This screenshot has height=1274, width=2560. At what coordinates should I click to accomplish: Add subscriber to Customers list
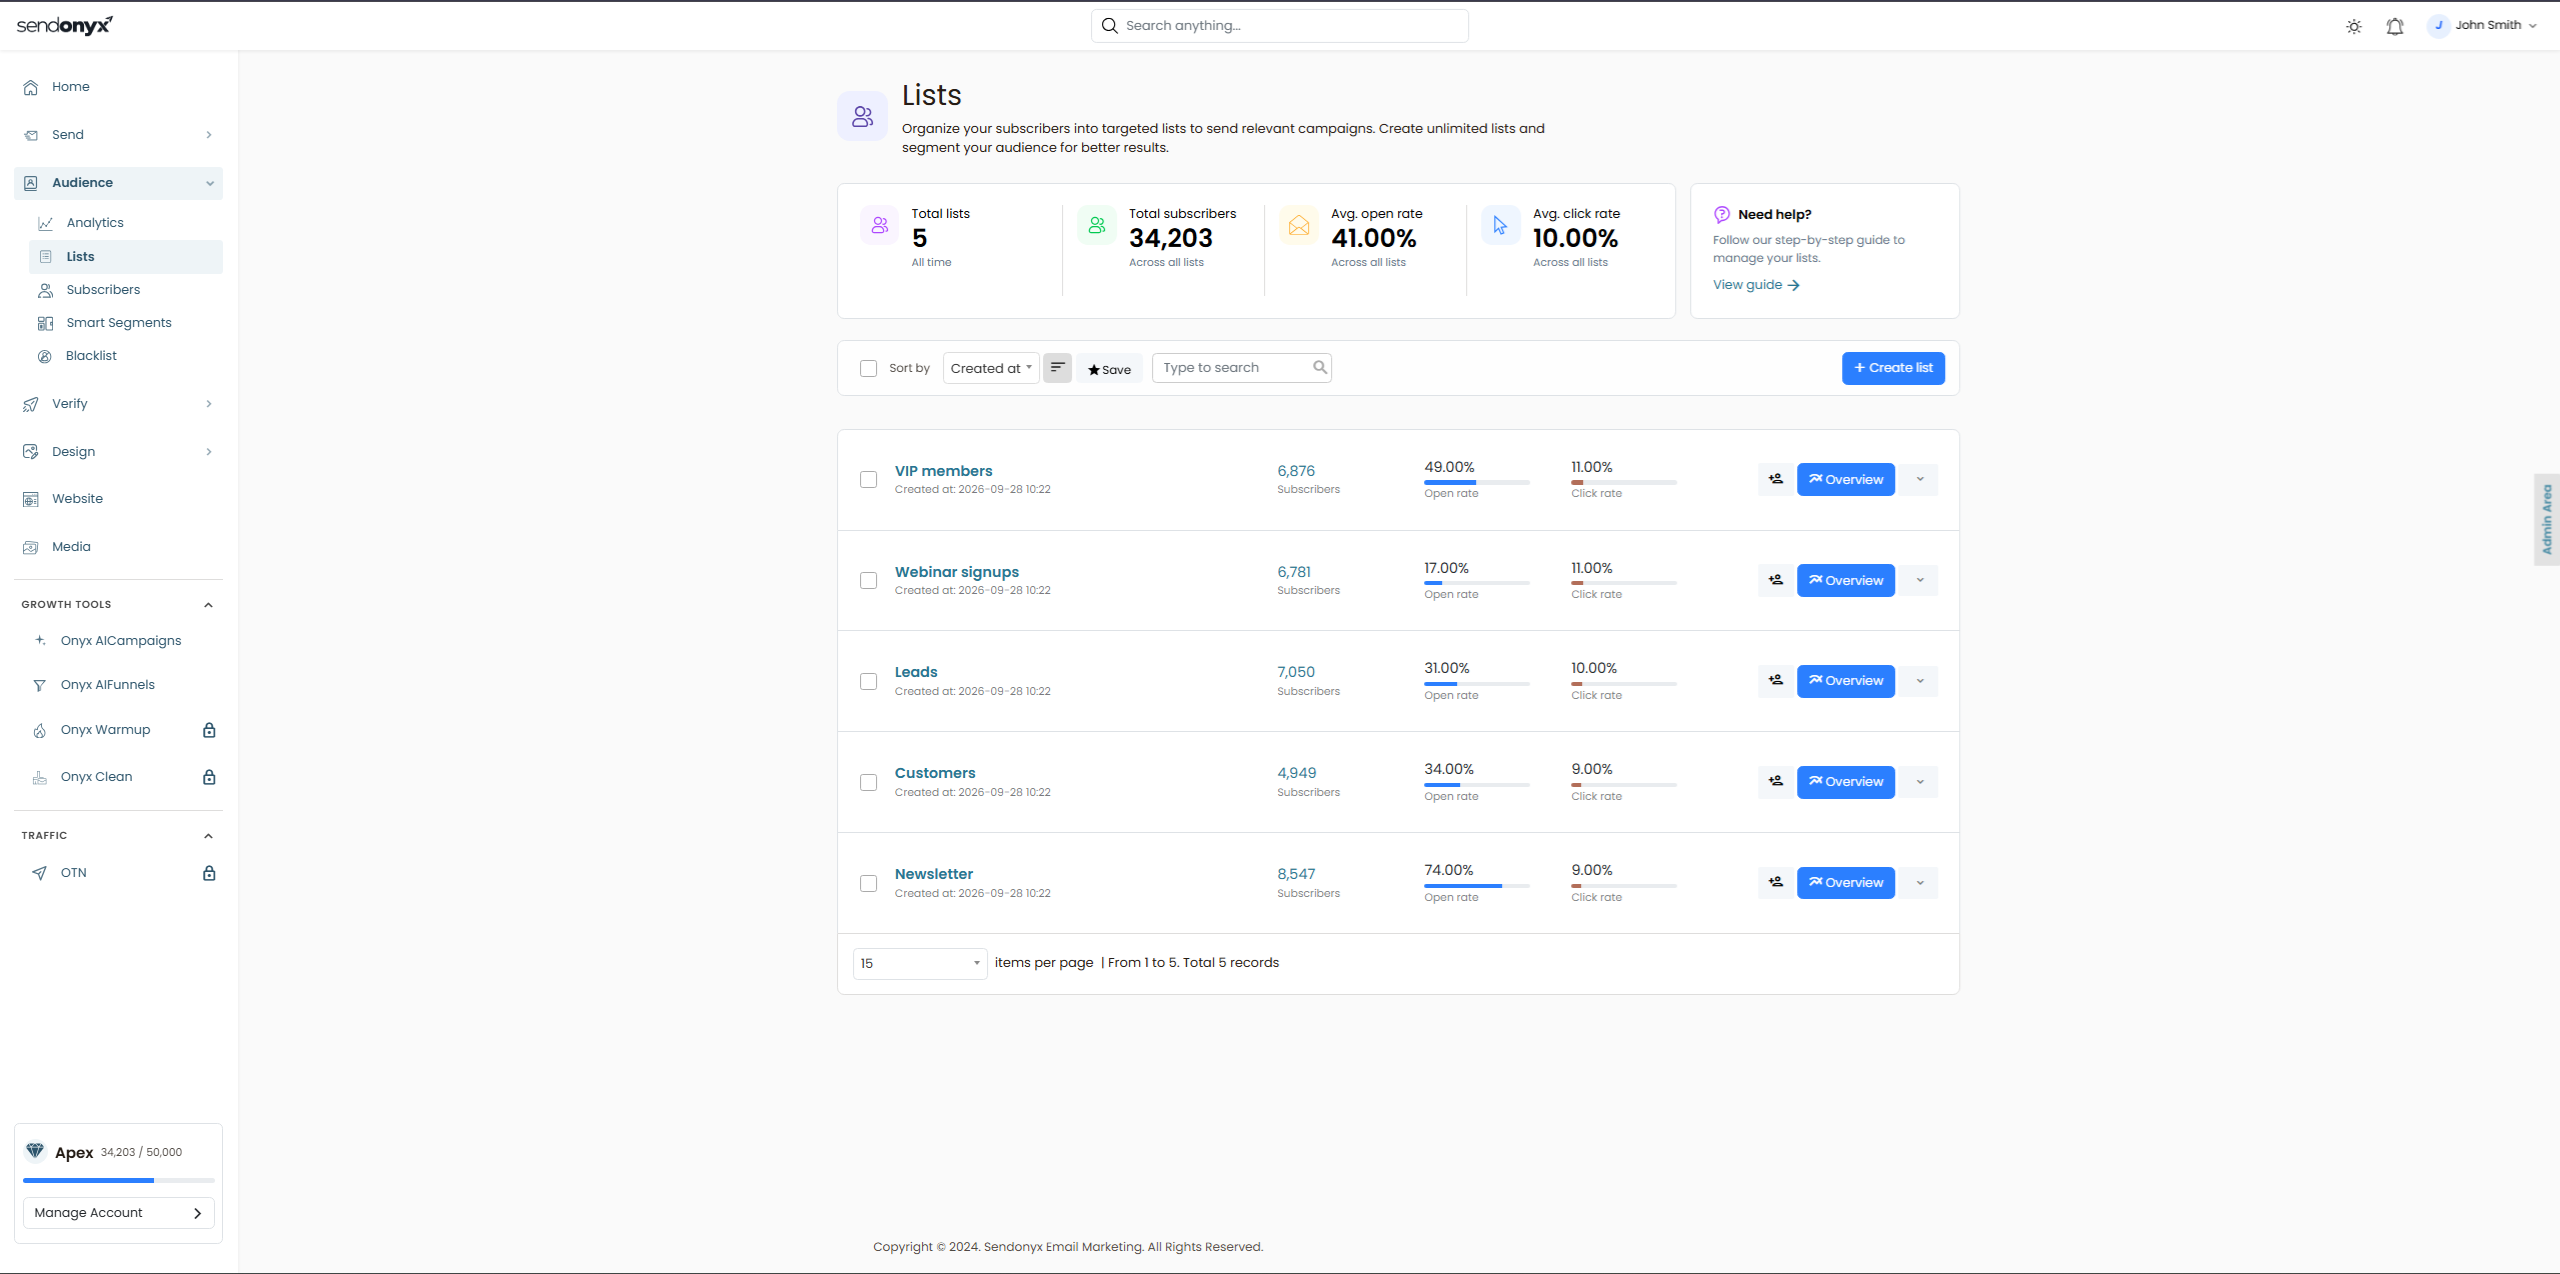click(x=1776, y=781)
